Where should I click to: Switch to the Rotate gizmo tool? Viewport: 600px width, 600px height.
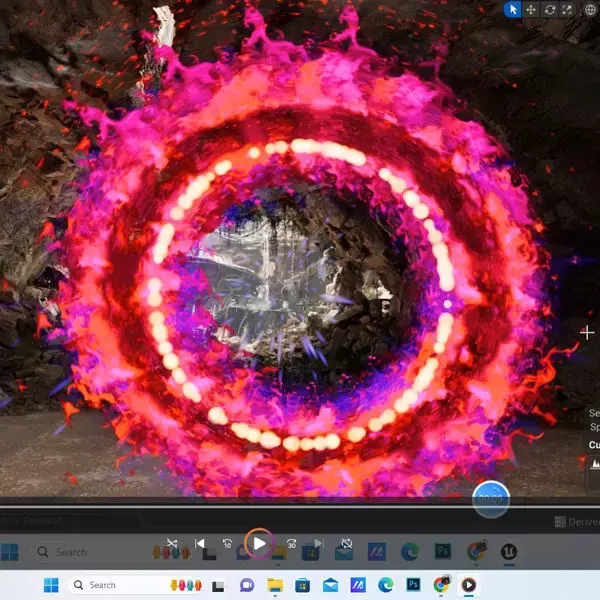[550, 10]
